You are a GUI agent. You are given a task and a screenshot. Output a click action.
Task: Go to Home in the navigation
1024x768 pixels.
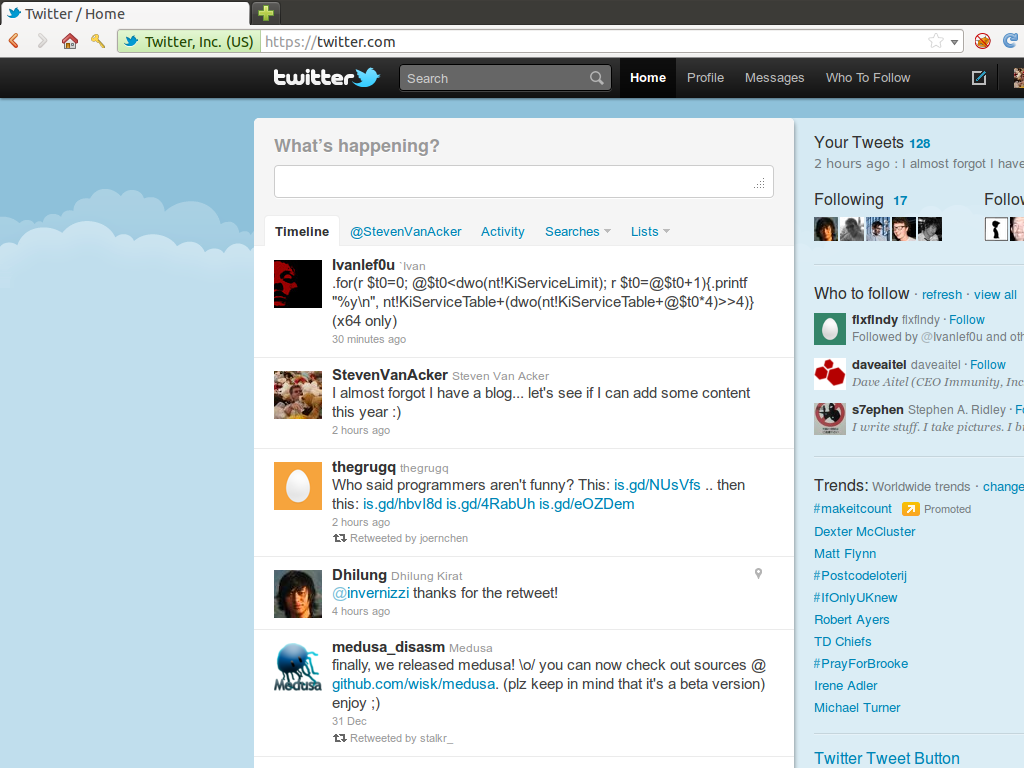(648, 78)
